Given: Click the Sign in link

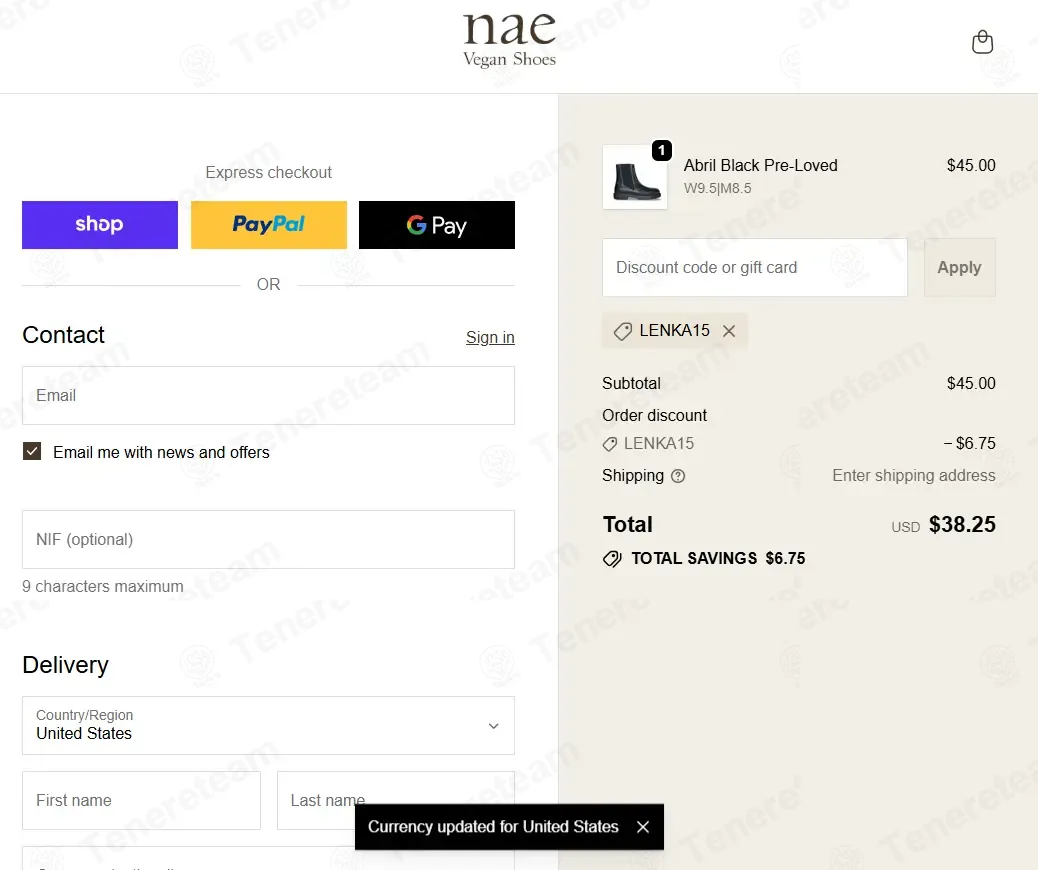Looking at the screenshot, I should coord(490,337).
